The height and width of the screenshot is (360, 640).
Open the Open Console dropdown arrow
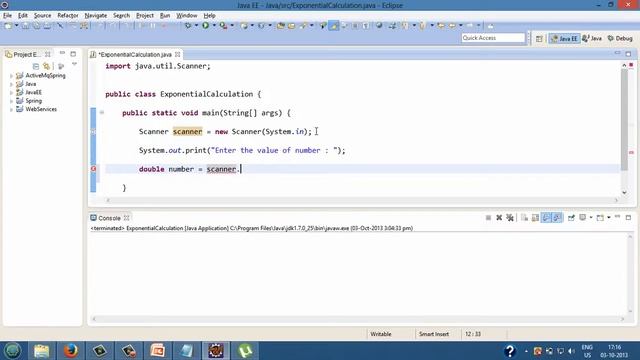[609, 218]
